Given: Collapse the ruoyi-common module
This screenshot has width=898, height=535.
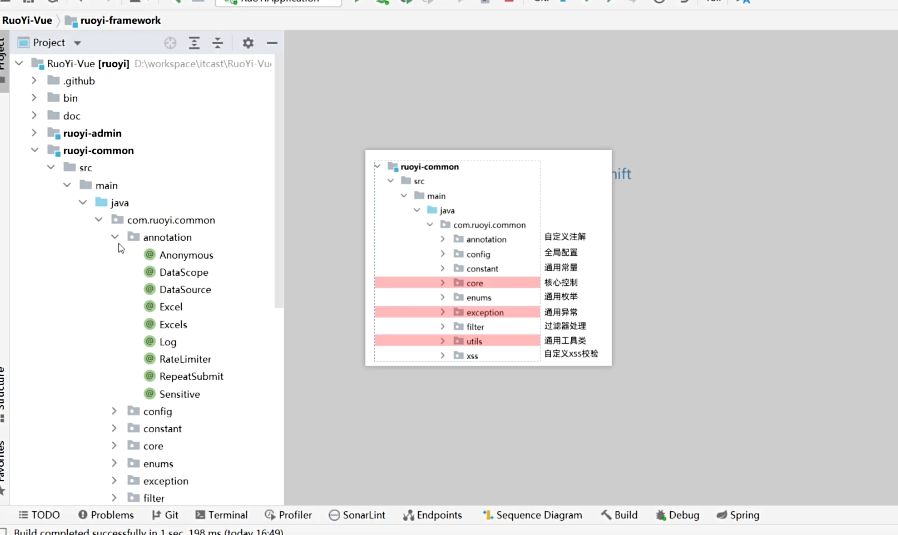Looking at the screenshot, I should 35,150.
